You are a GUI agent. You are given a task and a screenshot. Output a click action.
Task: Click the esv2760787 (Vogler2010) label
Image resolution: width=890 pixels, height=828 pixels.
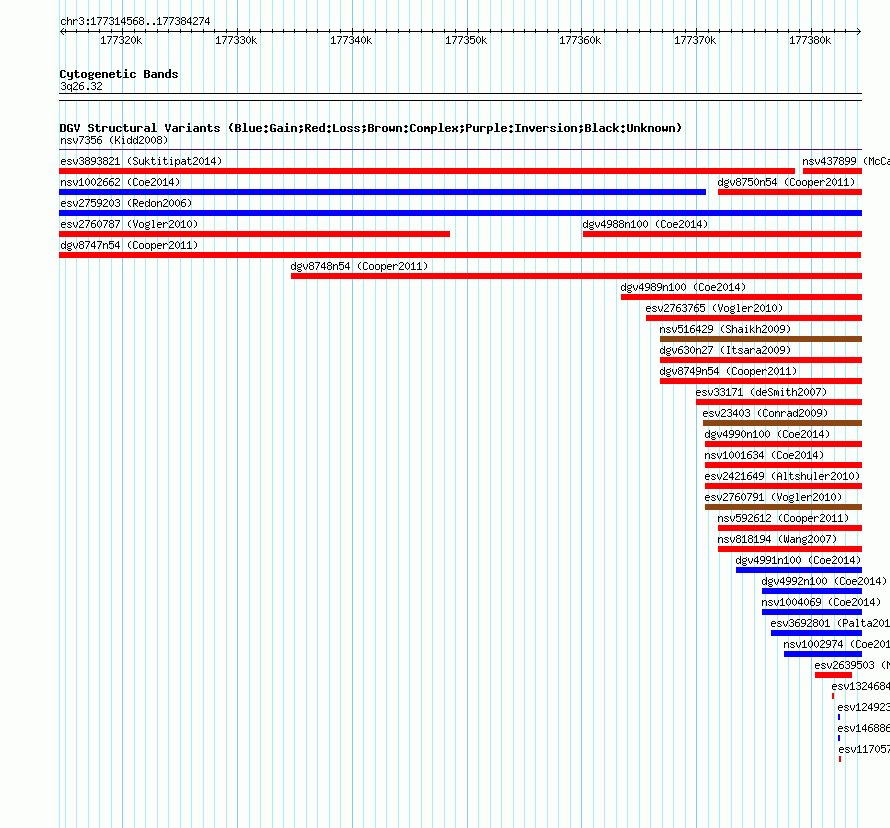point(129,224)
